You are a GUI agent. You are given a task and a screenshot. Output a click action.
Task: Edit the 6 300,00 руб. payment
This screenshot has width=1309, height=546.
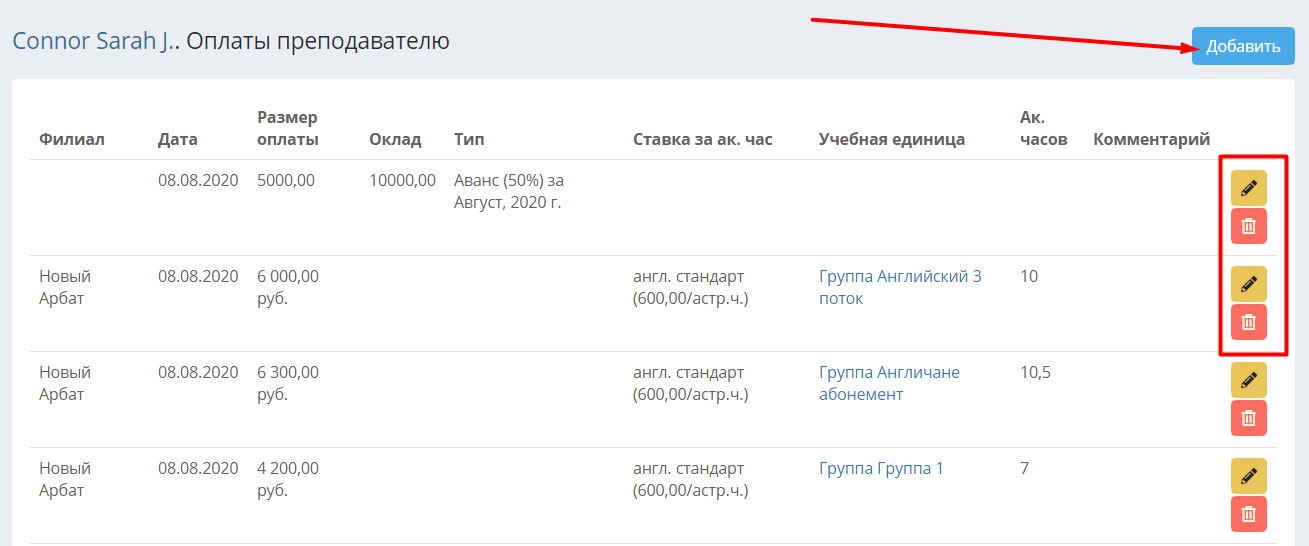click(x=1248, y=380)
